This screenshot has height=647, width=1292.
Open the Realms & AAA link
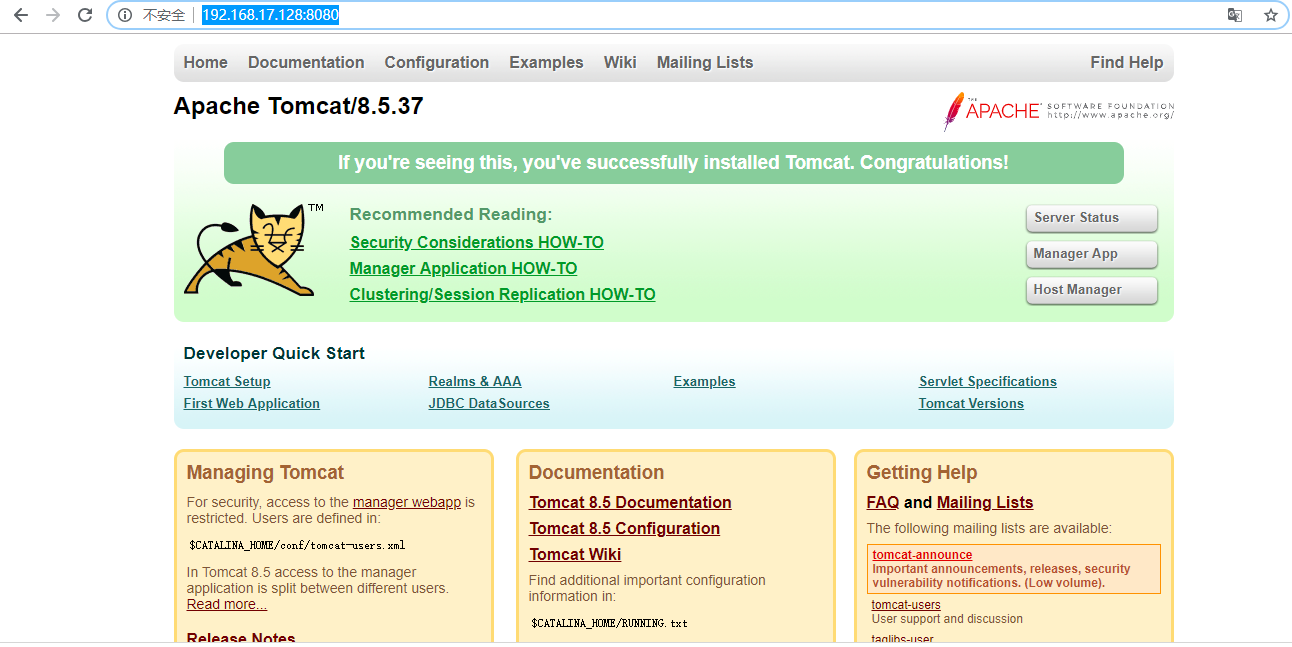point(475,381)
